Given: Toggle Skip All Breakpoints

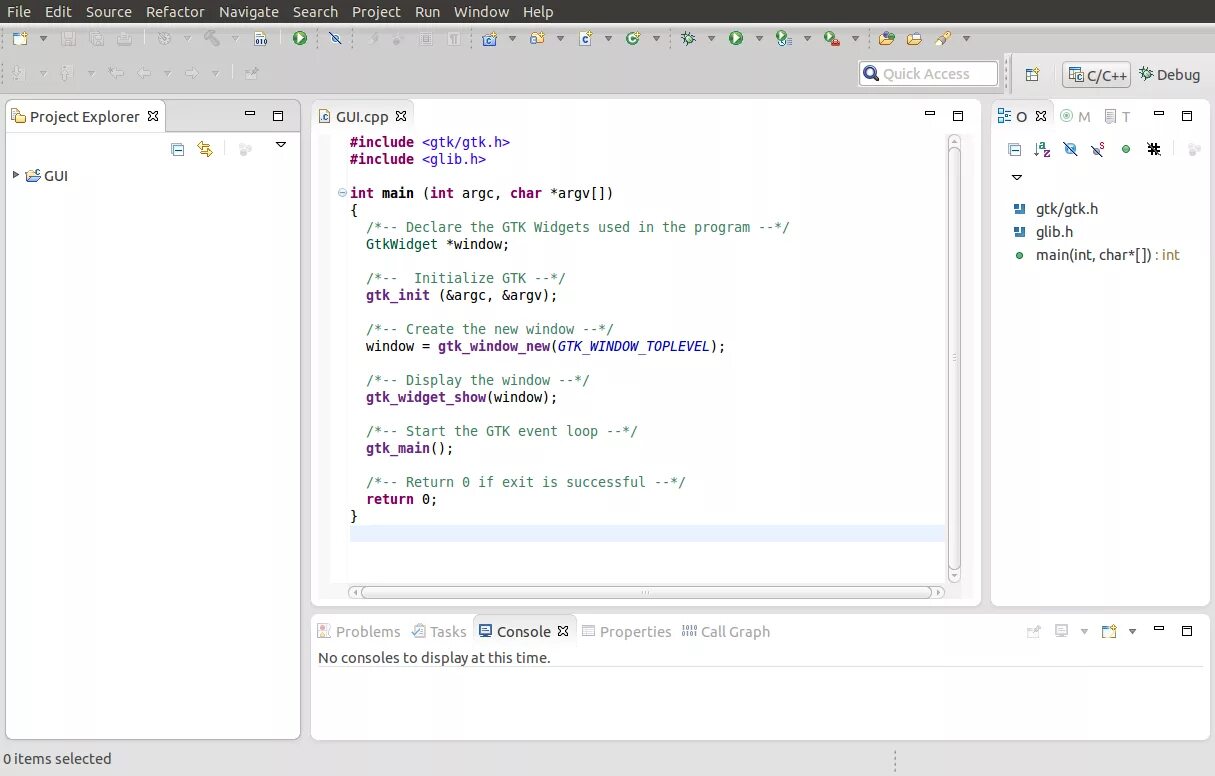Looking at the screenshot, I should point(334,40).
